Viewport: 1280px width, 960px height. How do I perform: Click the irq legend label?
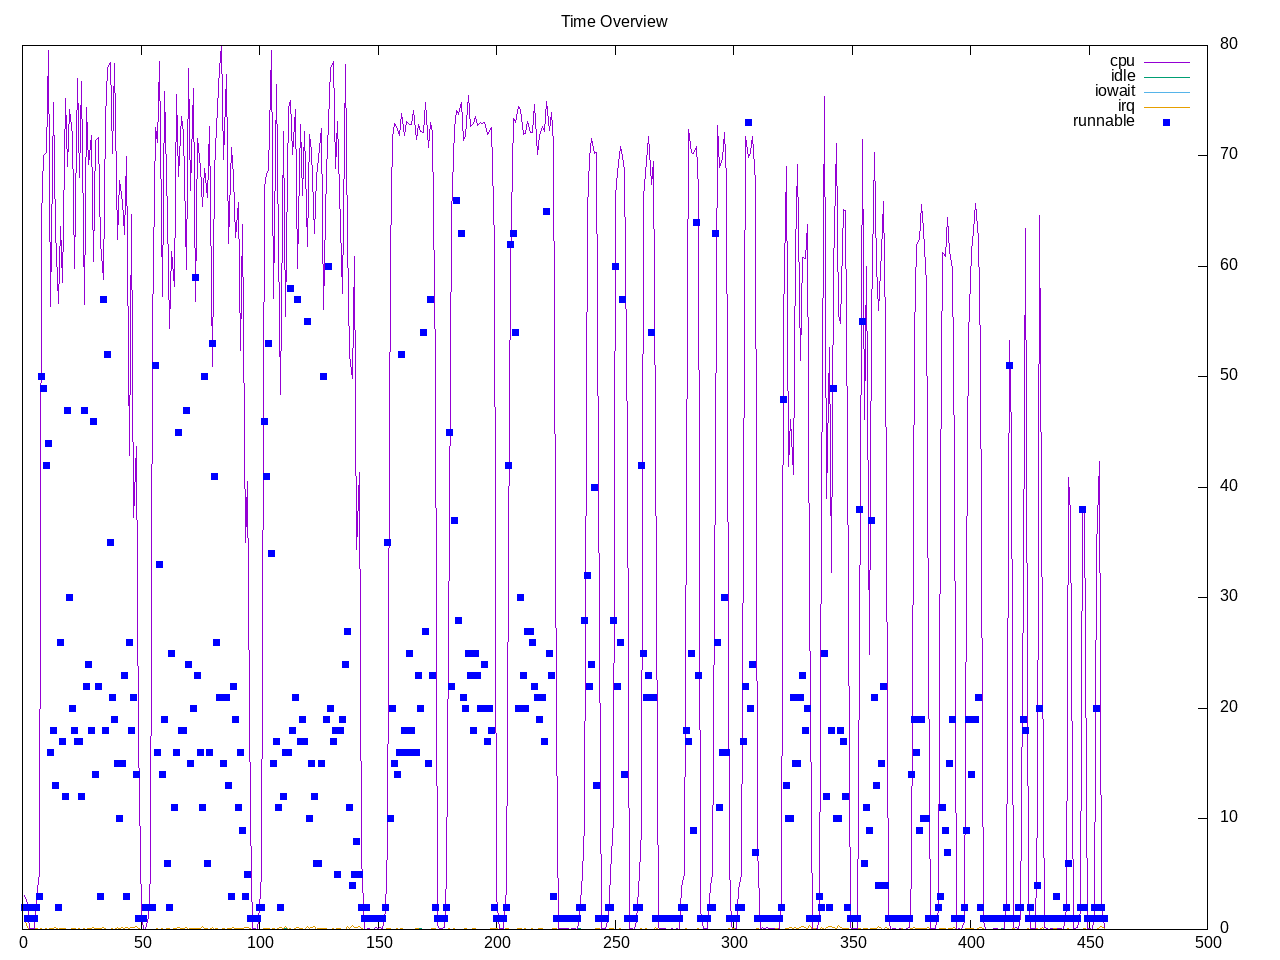tap(1126, 106)
